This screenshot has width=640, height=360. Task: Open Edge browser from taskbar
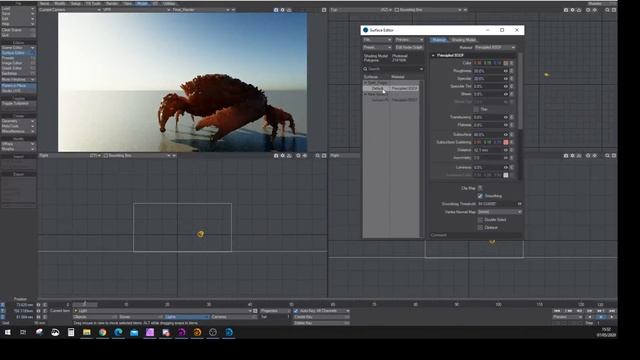[x=118, y=332]
